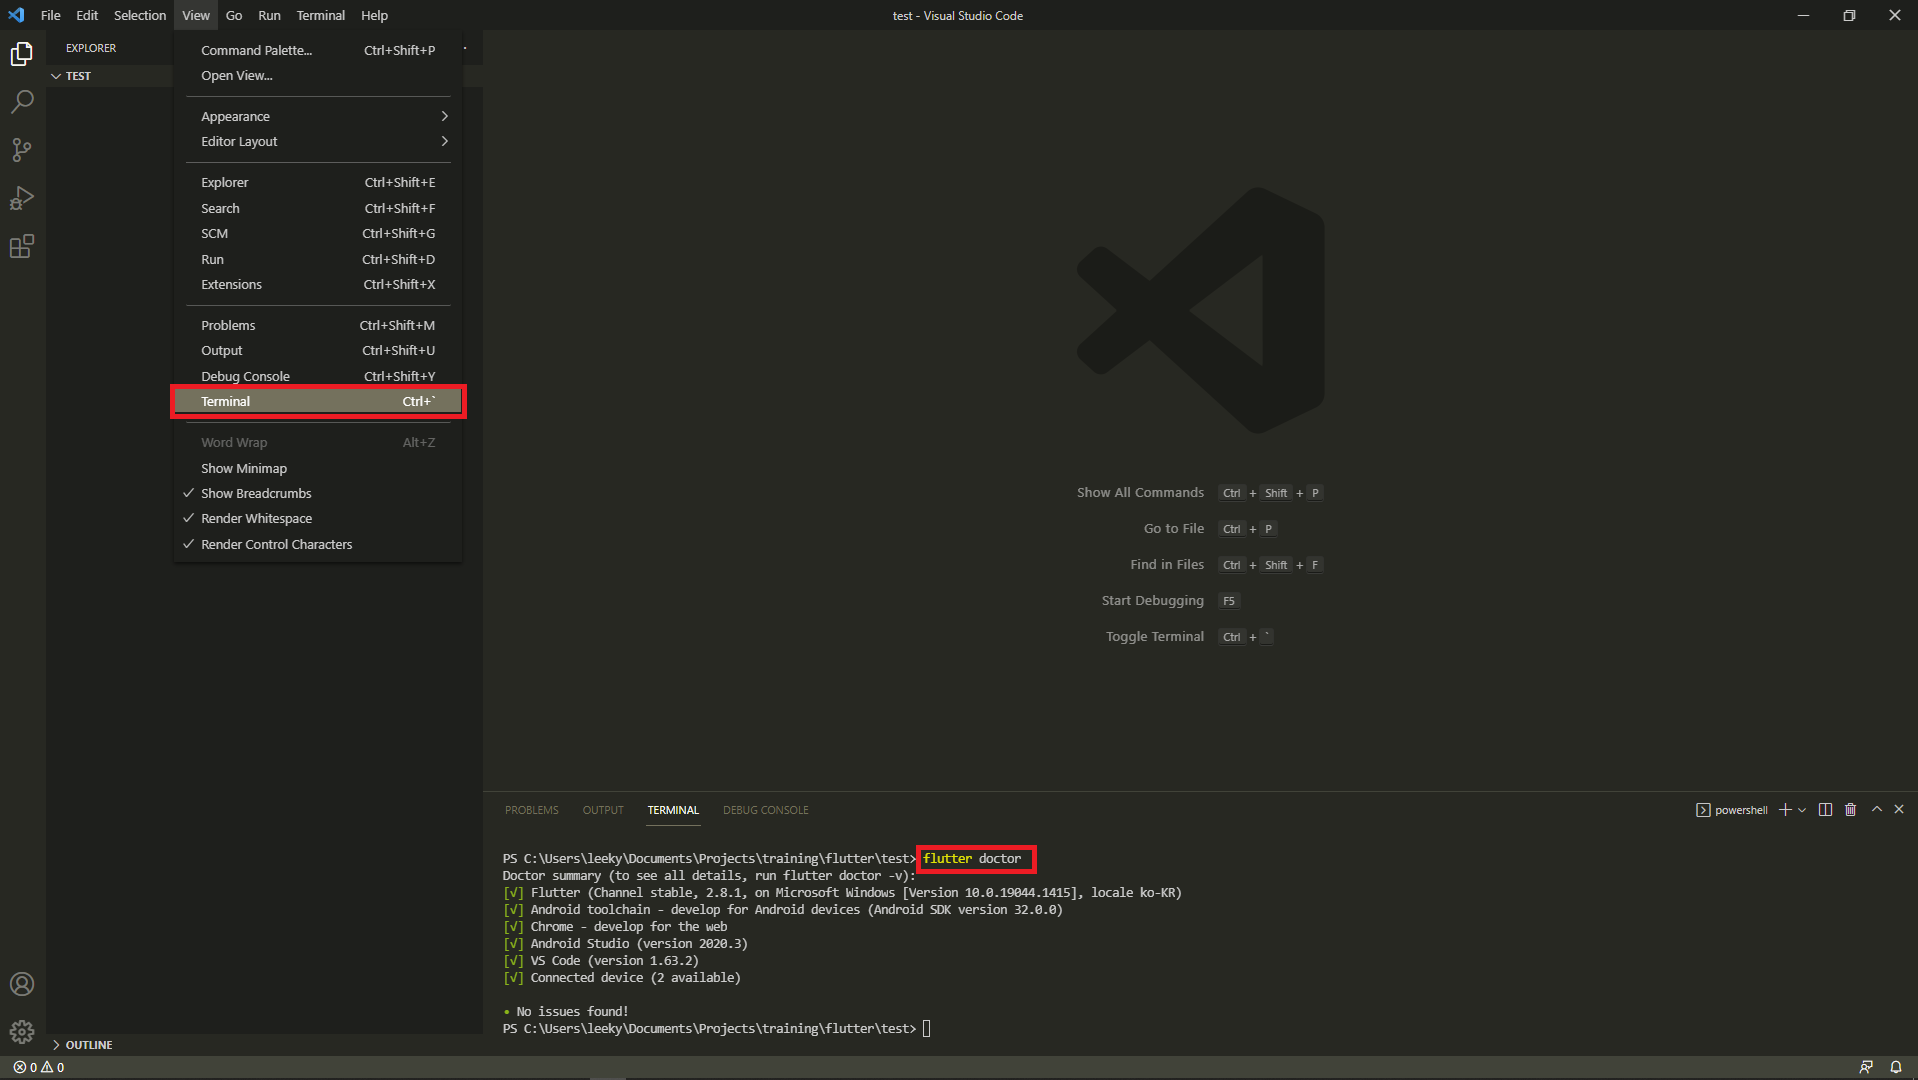Click 'Show All Commands' hint text
Screen dimensions: 1918x1080
[1140, 493]
